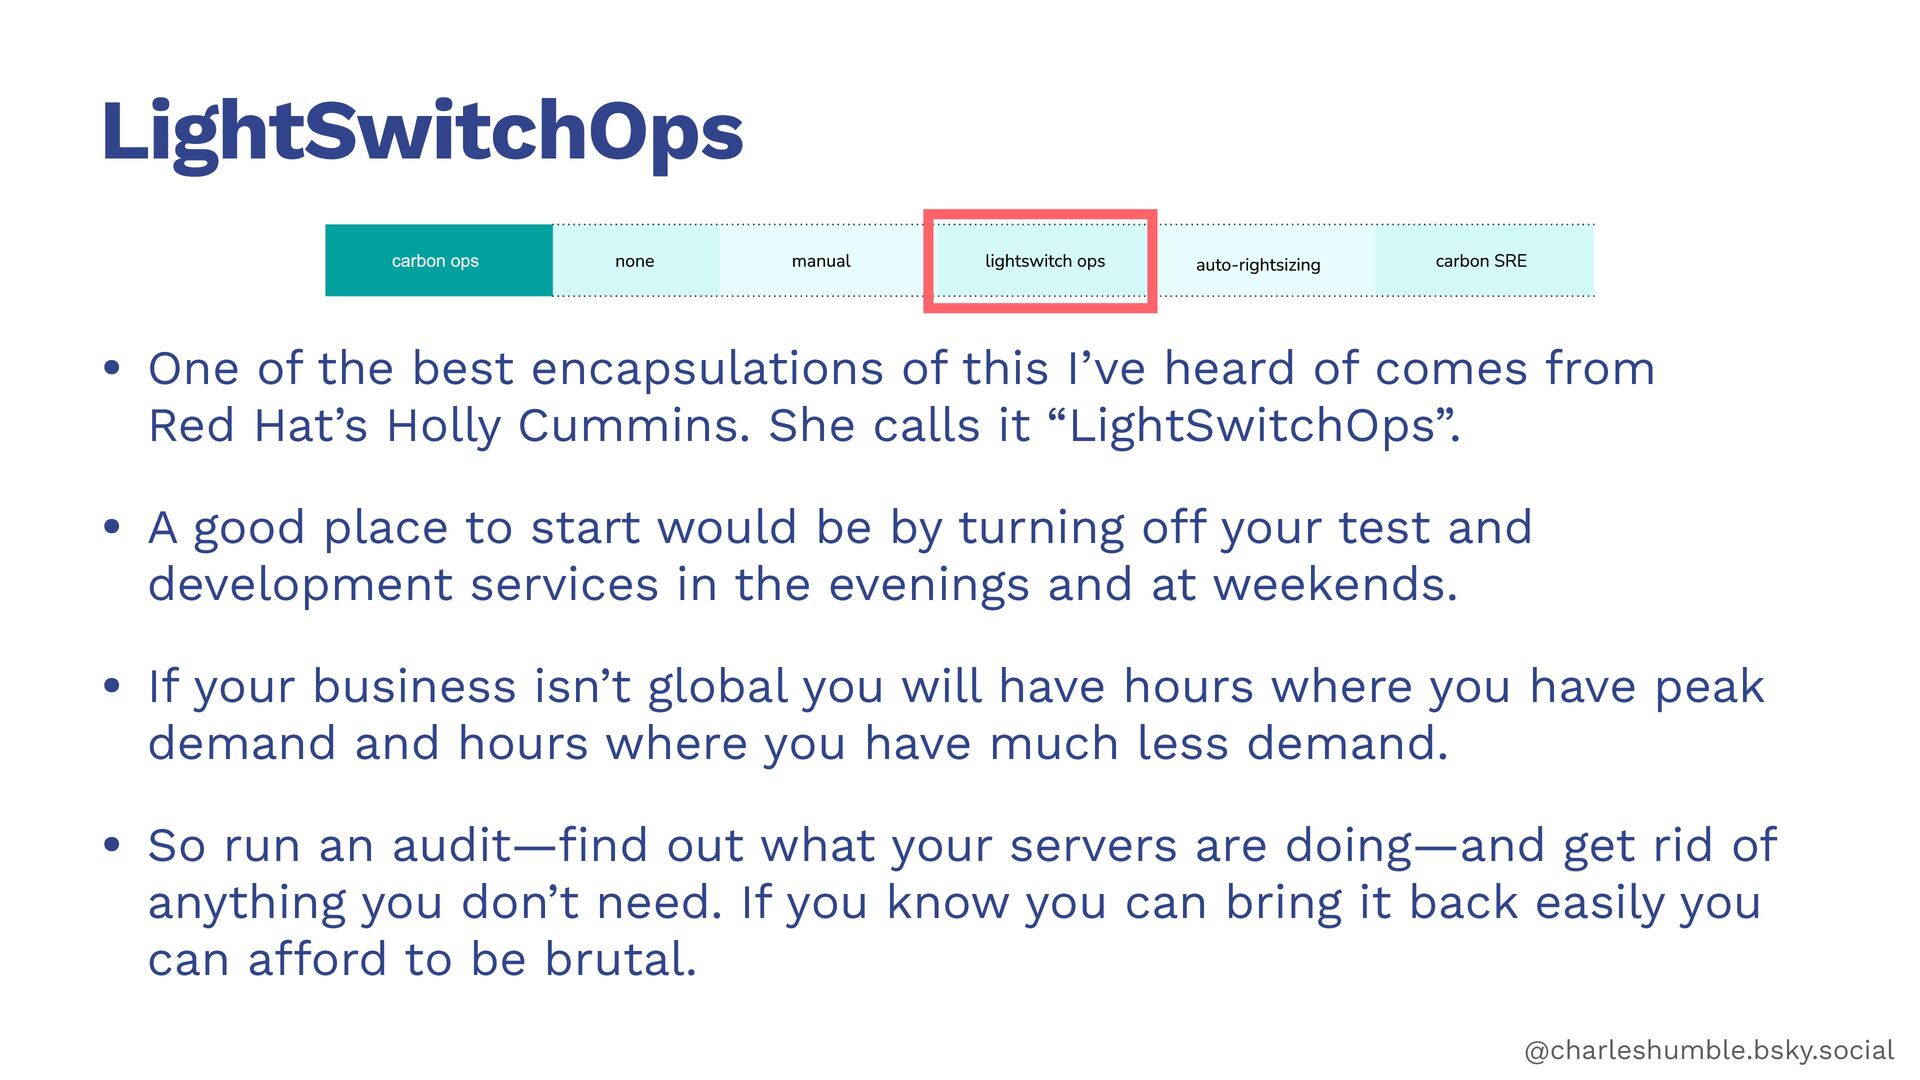Click the 'carbon SRE' stage segment
This screenshot has width=1920, height=1080.
pyautogui.click(x=1481, y=261)
